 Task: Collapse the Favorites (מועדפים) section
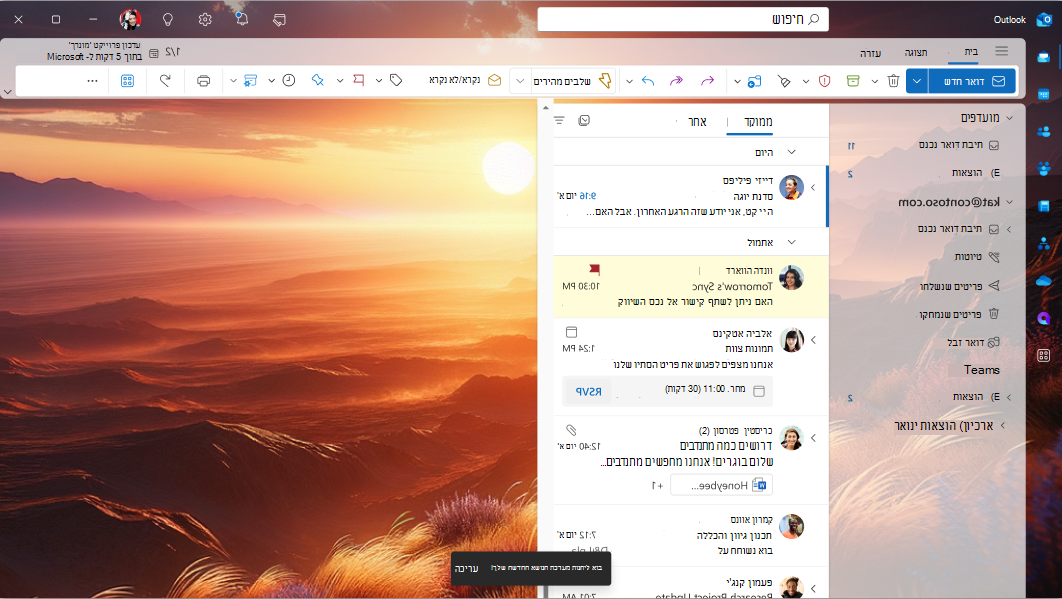pos(1009,118)
